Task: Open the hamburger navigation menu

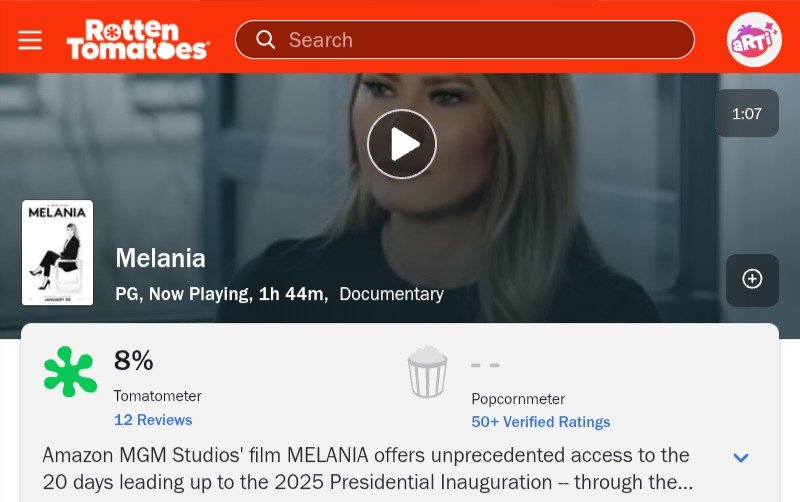Action: pos(30,40)
